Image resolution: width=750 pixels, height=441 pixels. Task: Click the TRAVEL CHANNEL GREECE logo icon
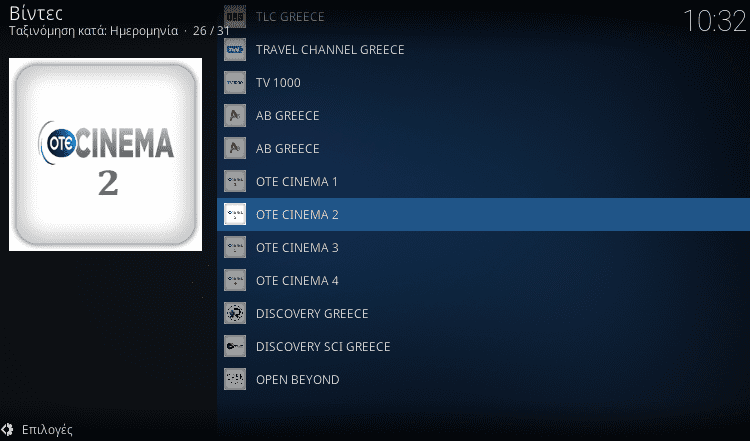click(235, 49)
